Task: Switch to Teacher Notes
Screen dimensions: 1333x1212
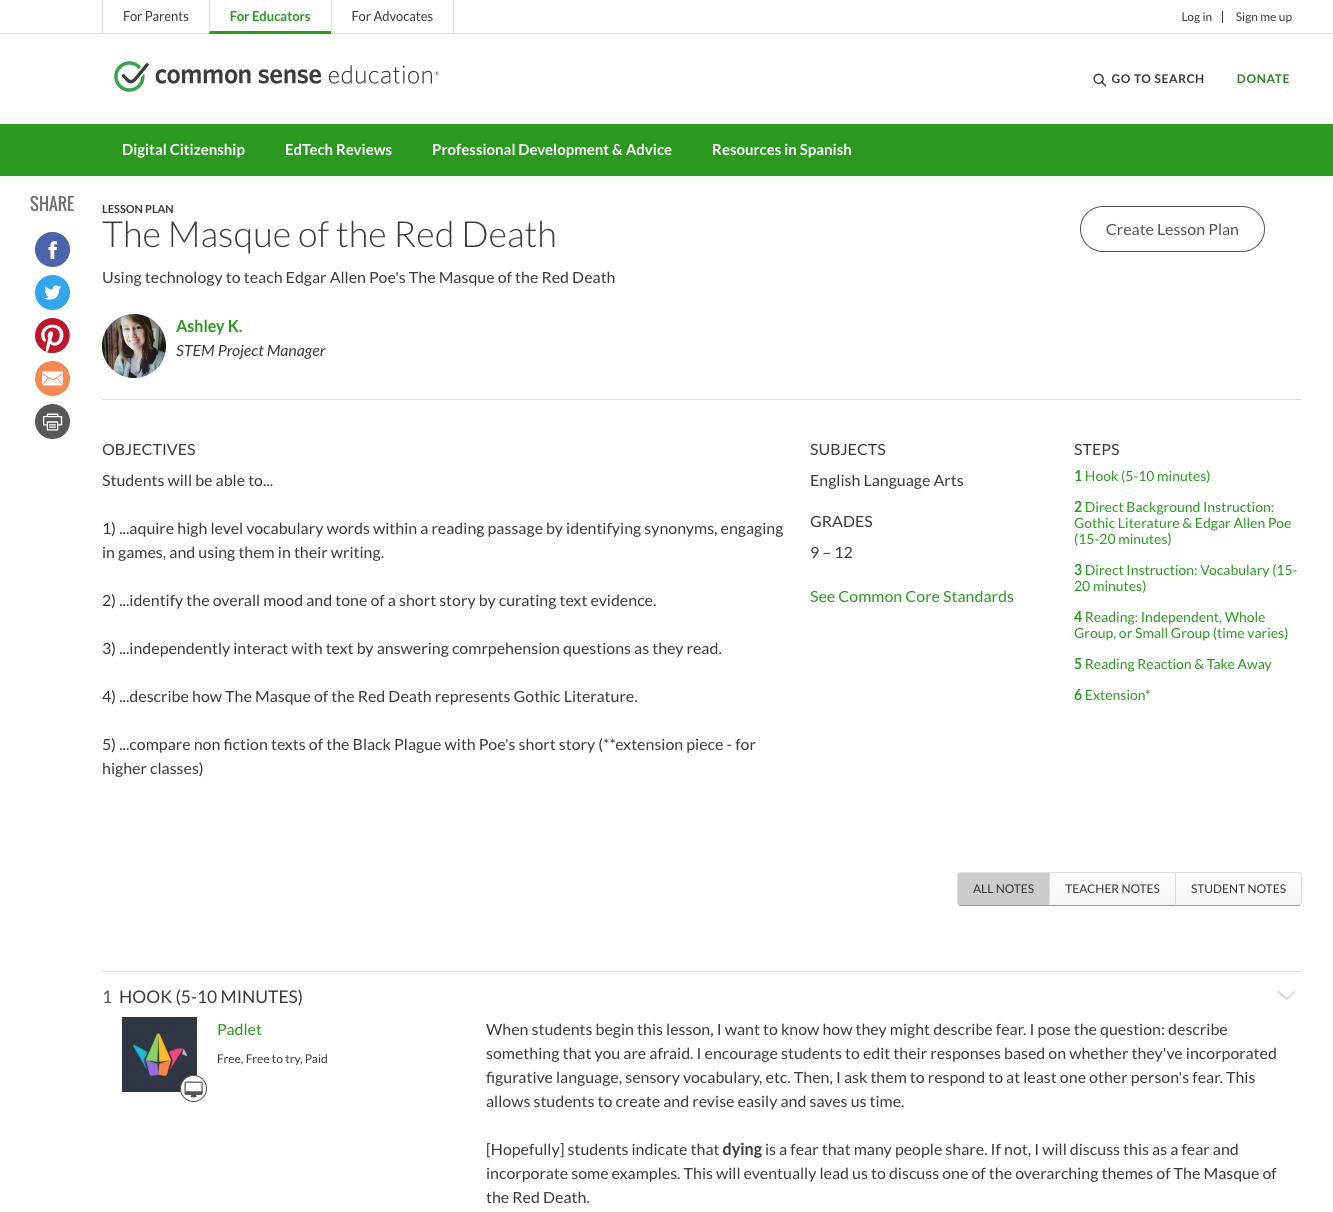Action: pos(1111,888)
